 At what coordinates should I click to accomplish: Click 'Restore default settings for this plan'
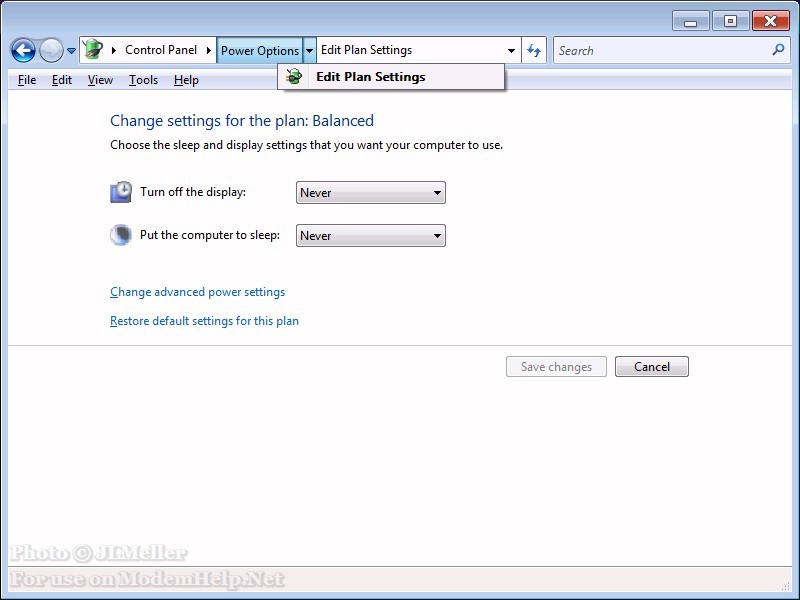click(x=204, y=321)
